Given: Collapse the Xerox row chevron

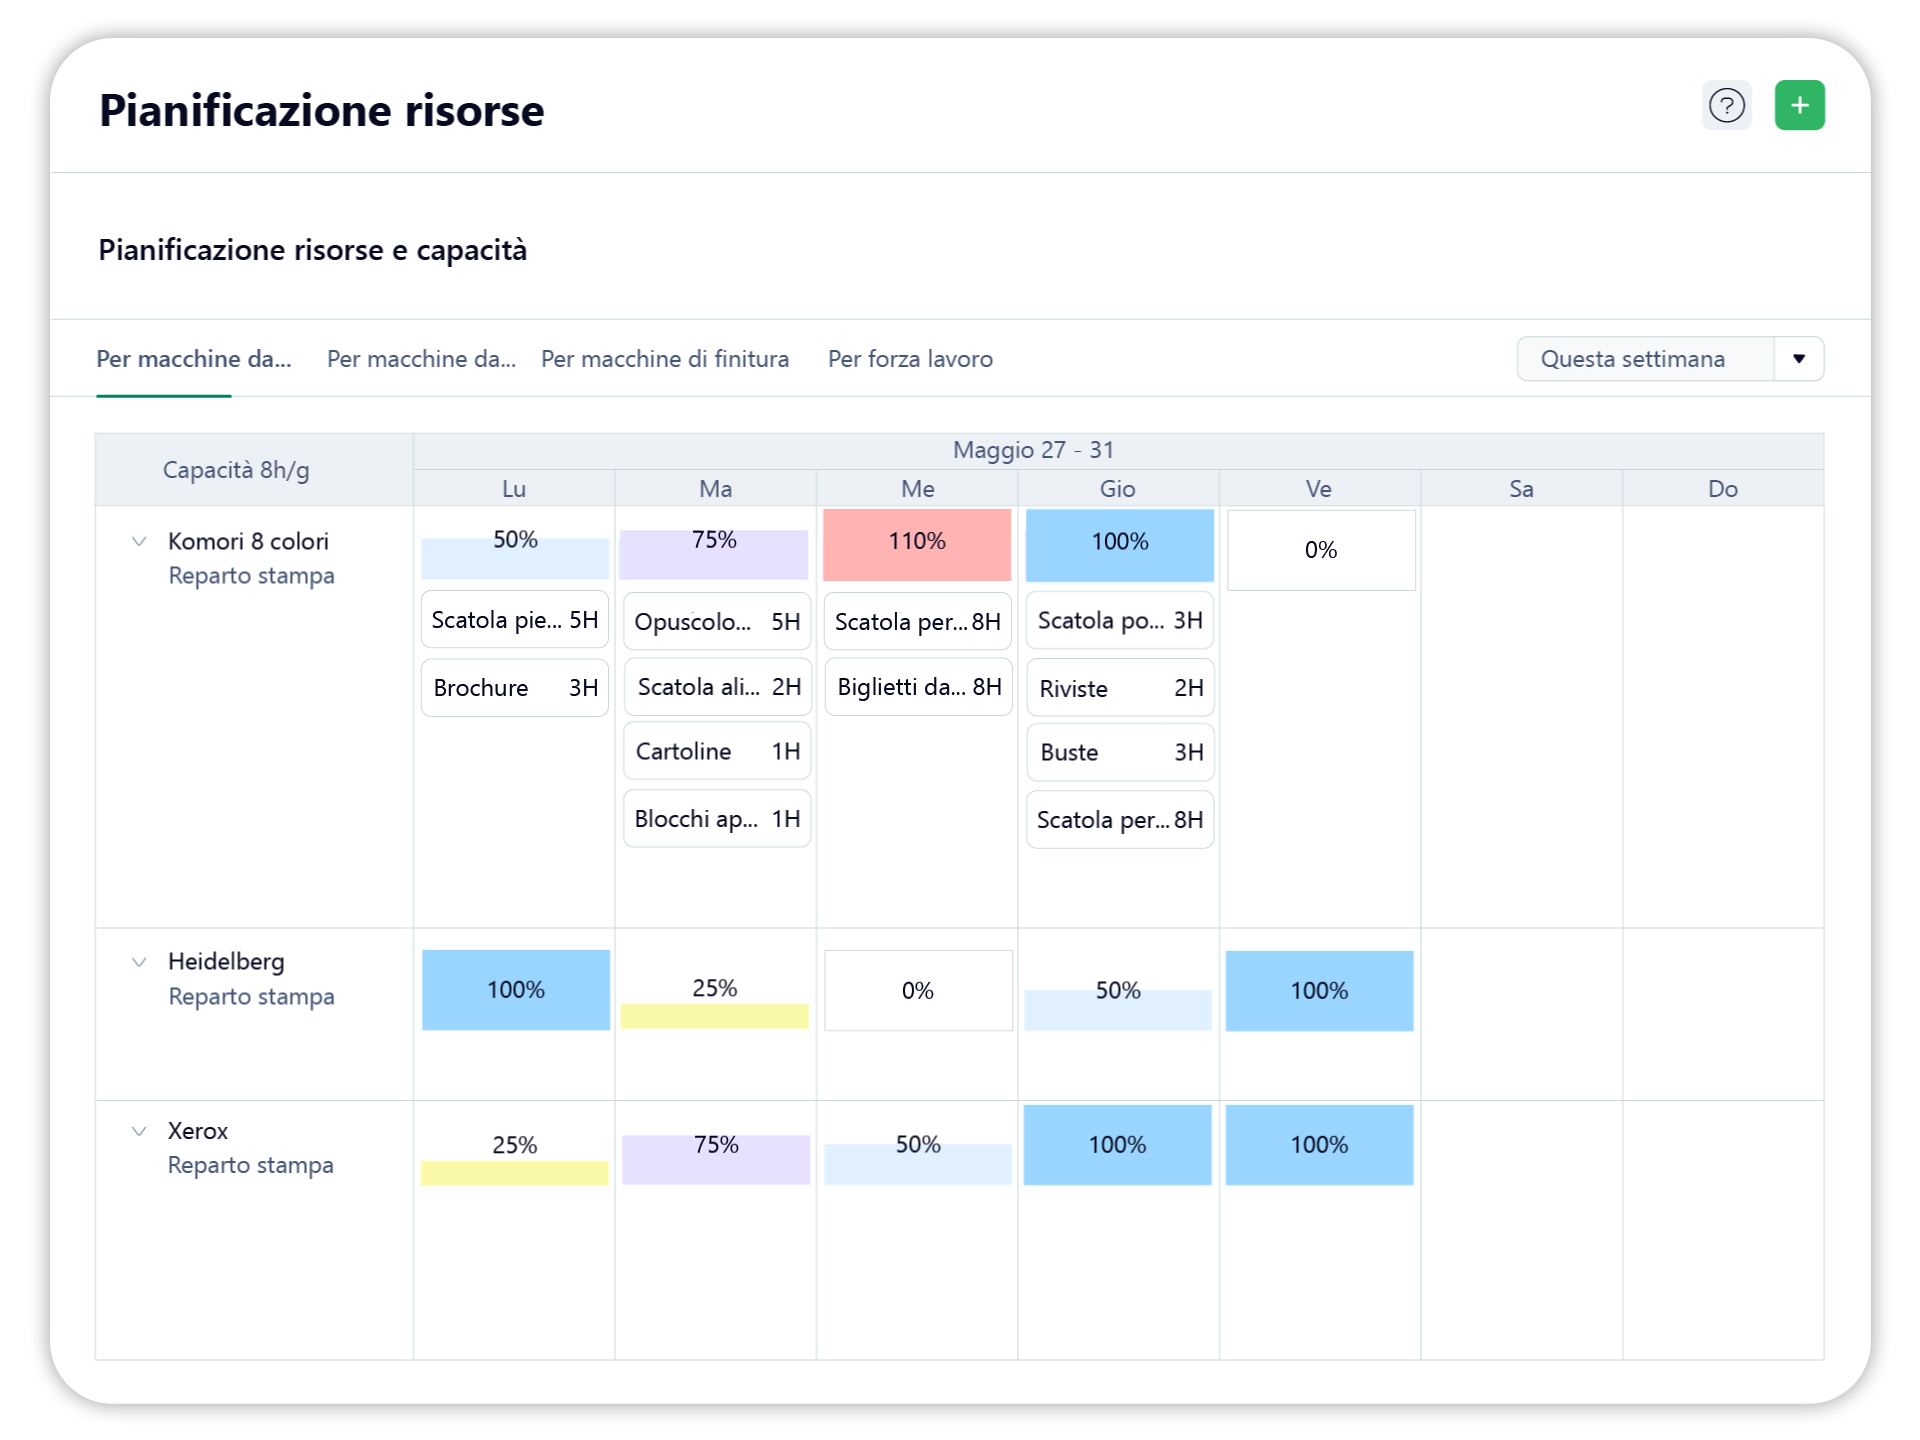Looking at the screenshot, I should [x=139, y=1131].
